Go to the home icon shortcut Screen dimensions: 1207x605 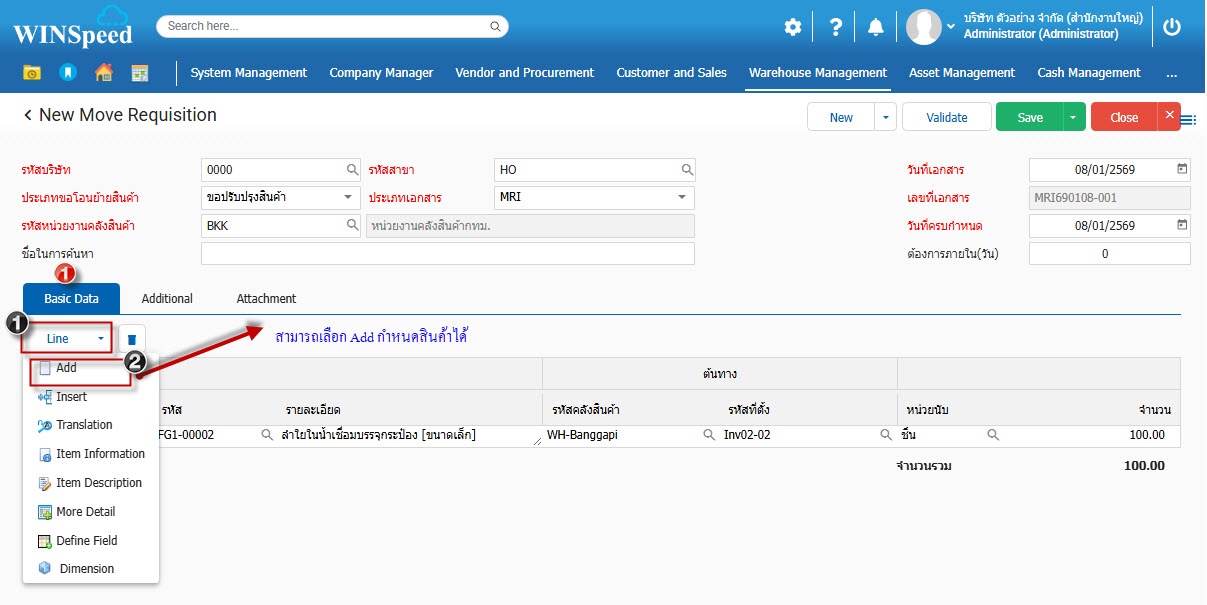[x=103, y=72]
